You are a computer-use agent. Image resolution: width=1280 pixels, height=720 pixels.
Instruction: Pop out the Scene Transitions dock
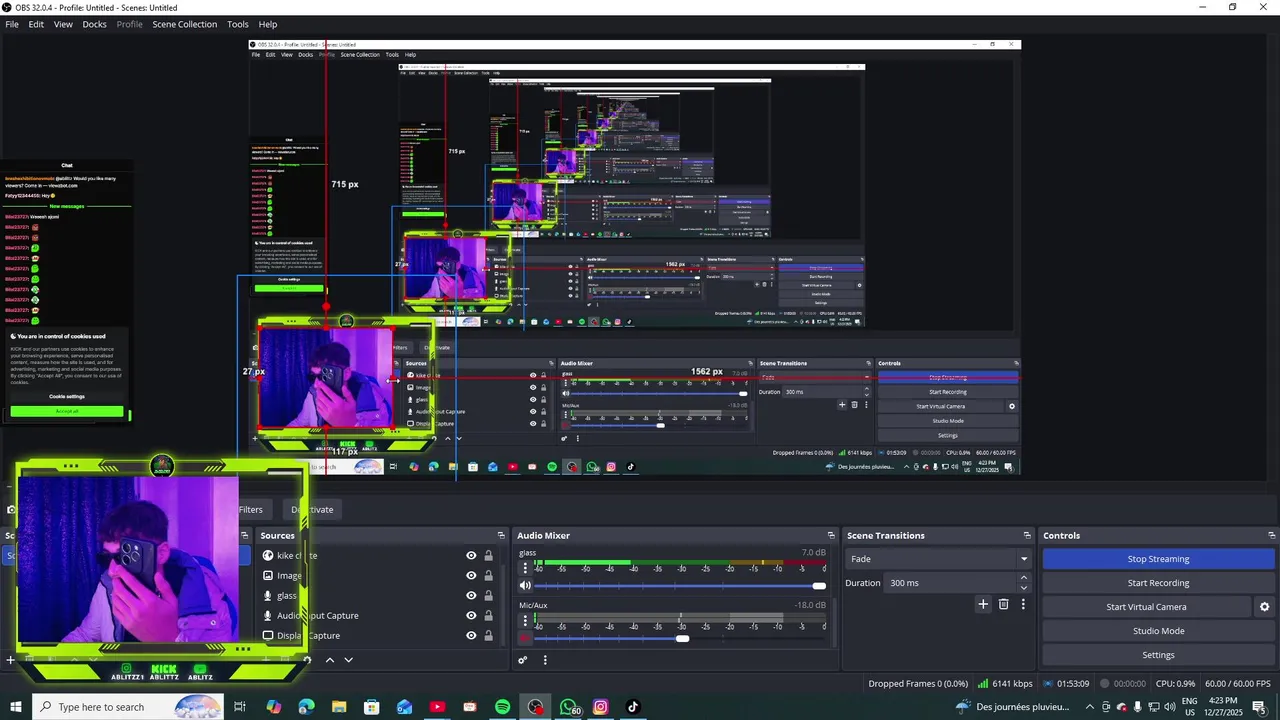1027,536
